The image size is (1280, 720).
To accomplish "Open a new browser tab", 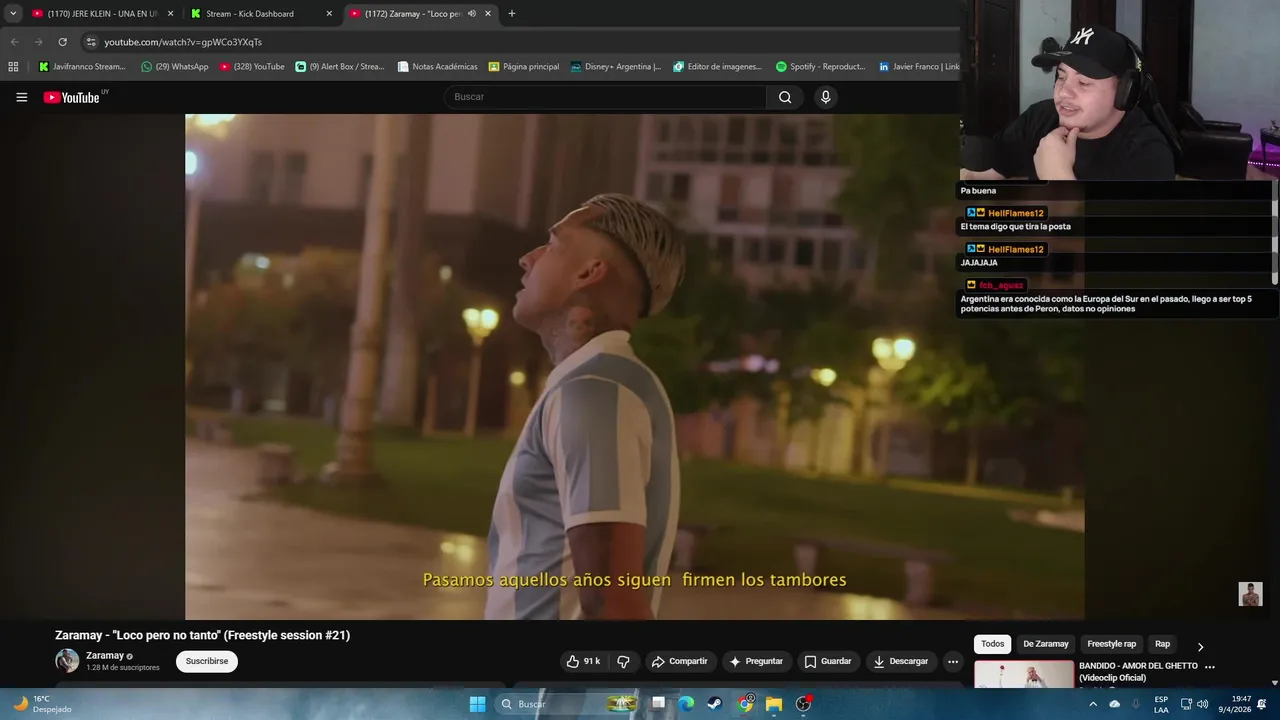I will pyautogui.click(x=512, y=14).
